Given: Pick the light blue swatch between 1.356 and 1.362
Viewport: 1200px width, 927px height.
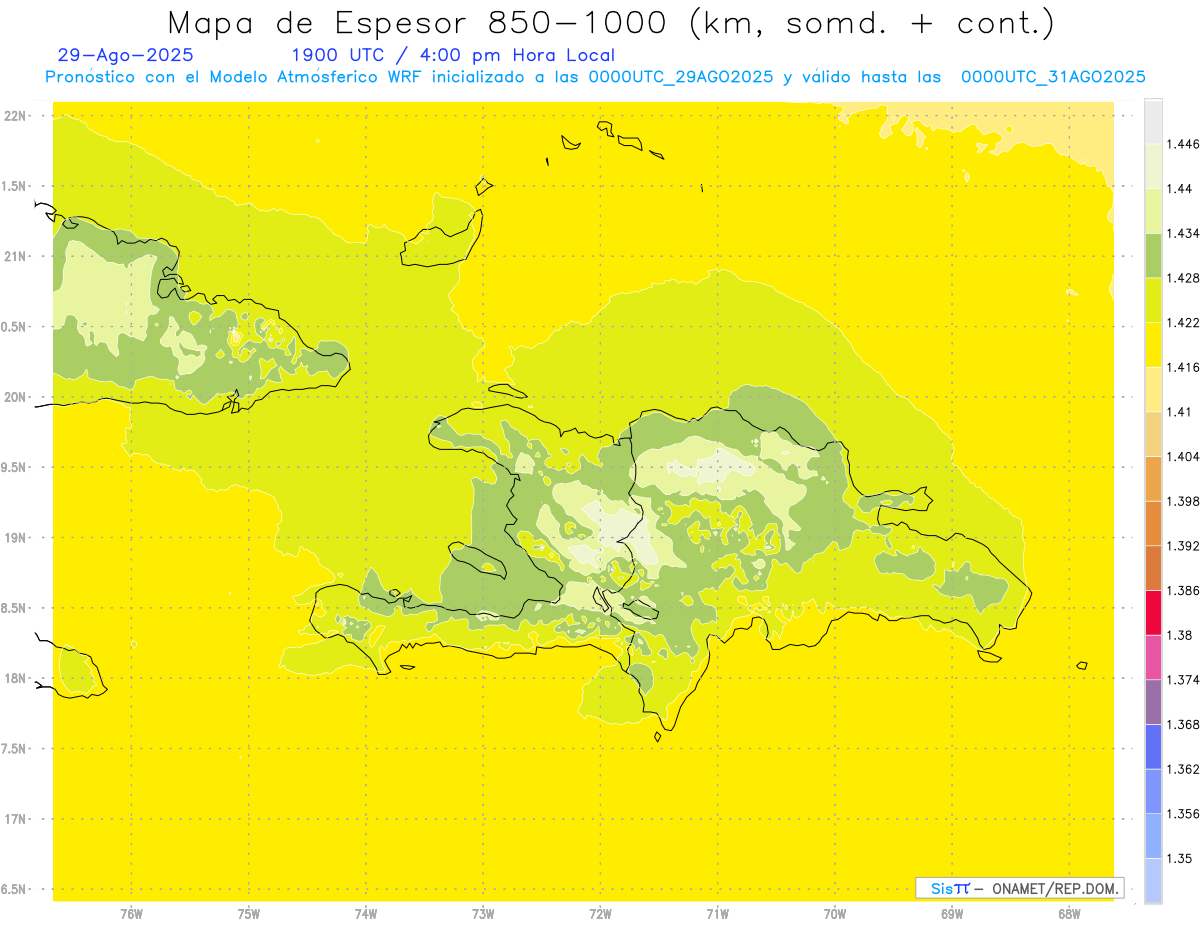Looking at the screenshot, I should click(1153, 791).
